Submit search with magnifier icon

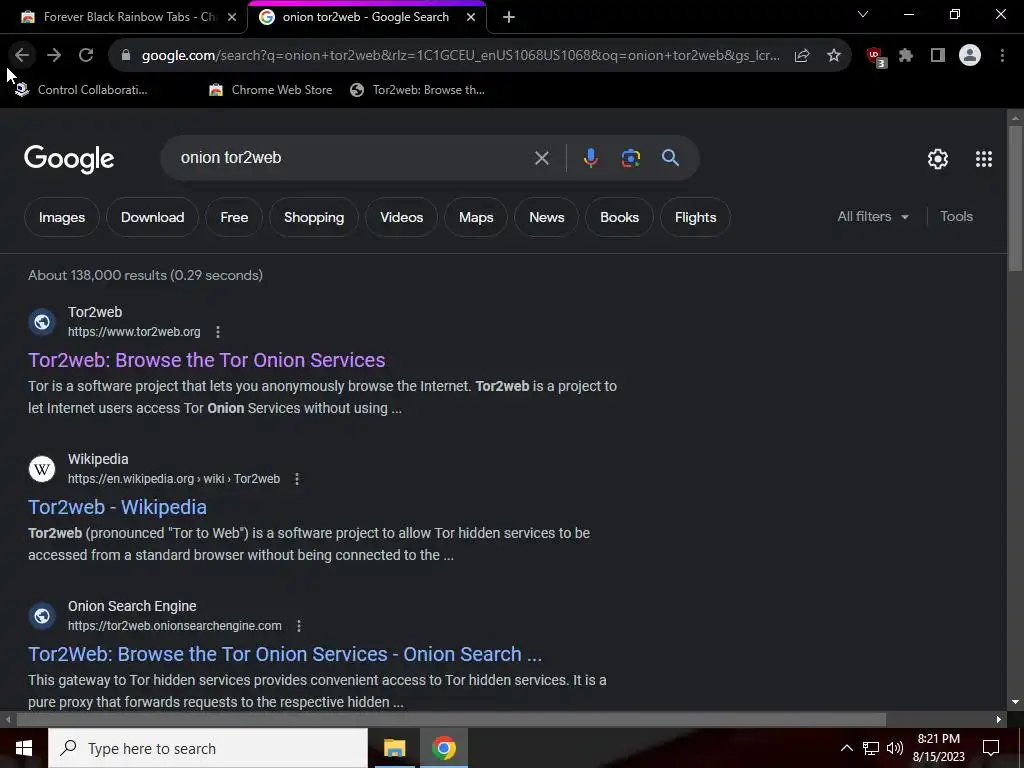tap(671, 157)
